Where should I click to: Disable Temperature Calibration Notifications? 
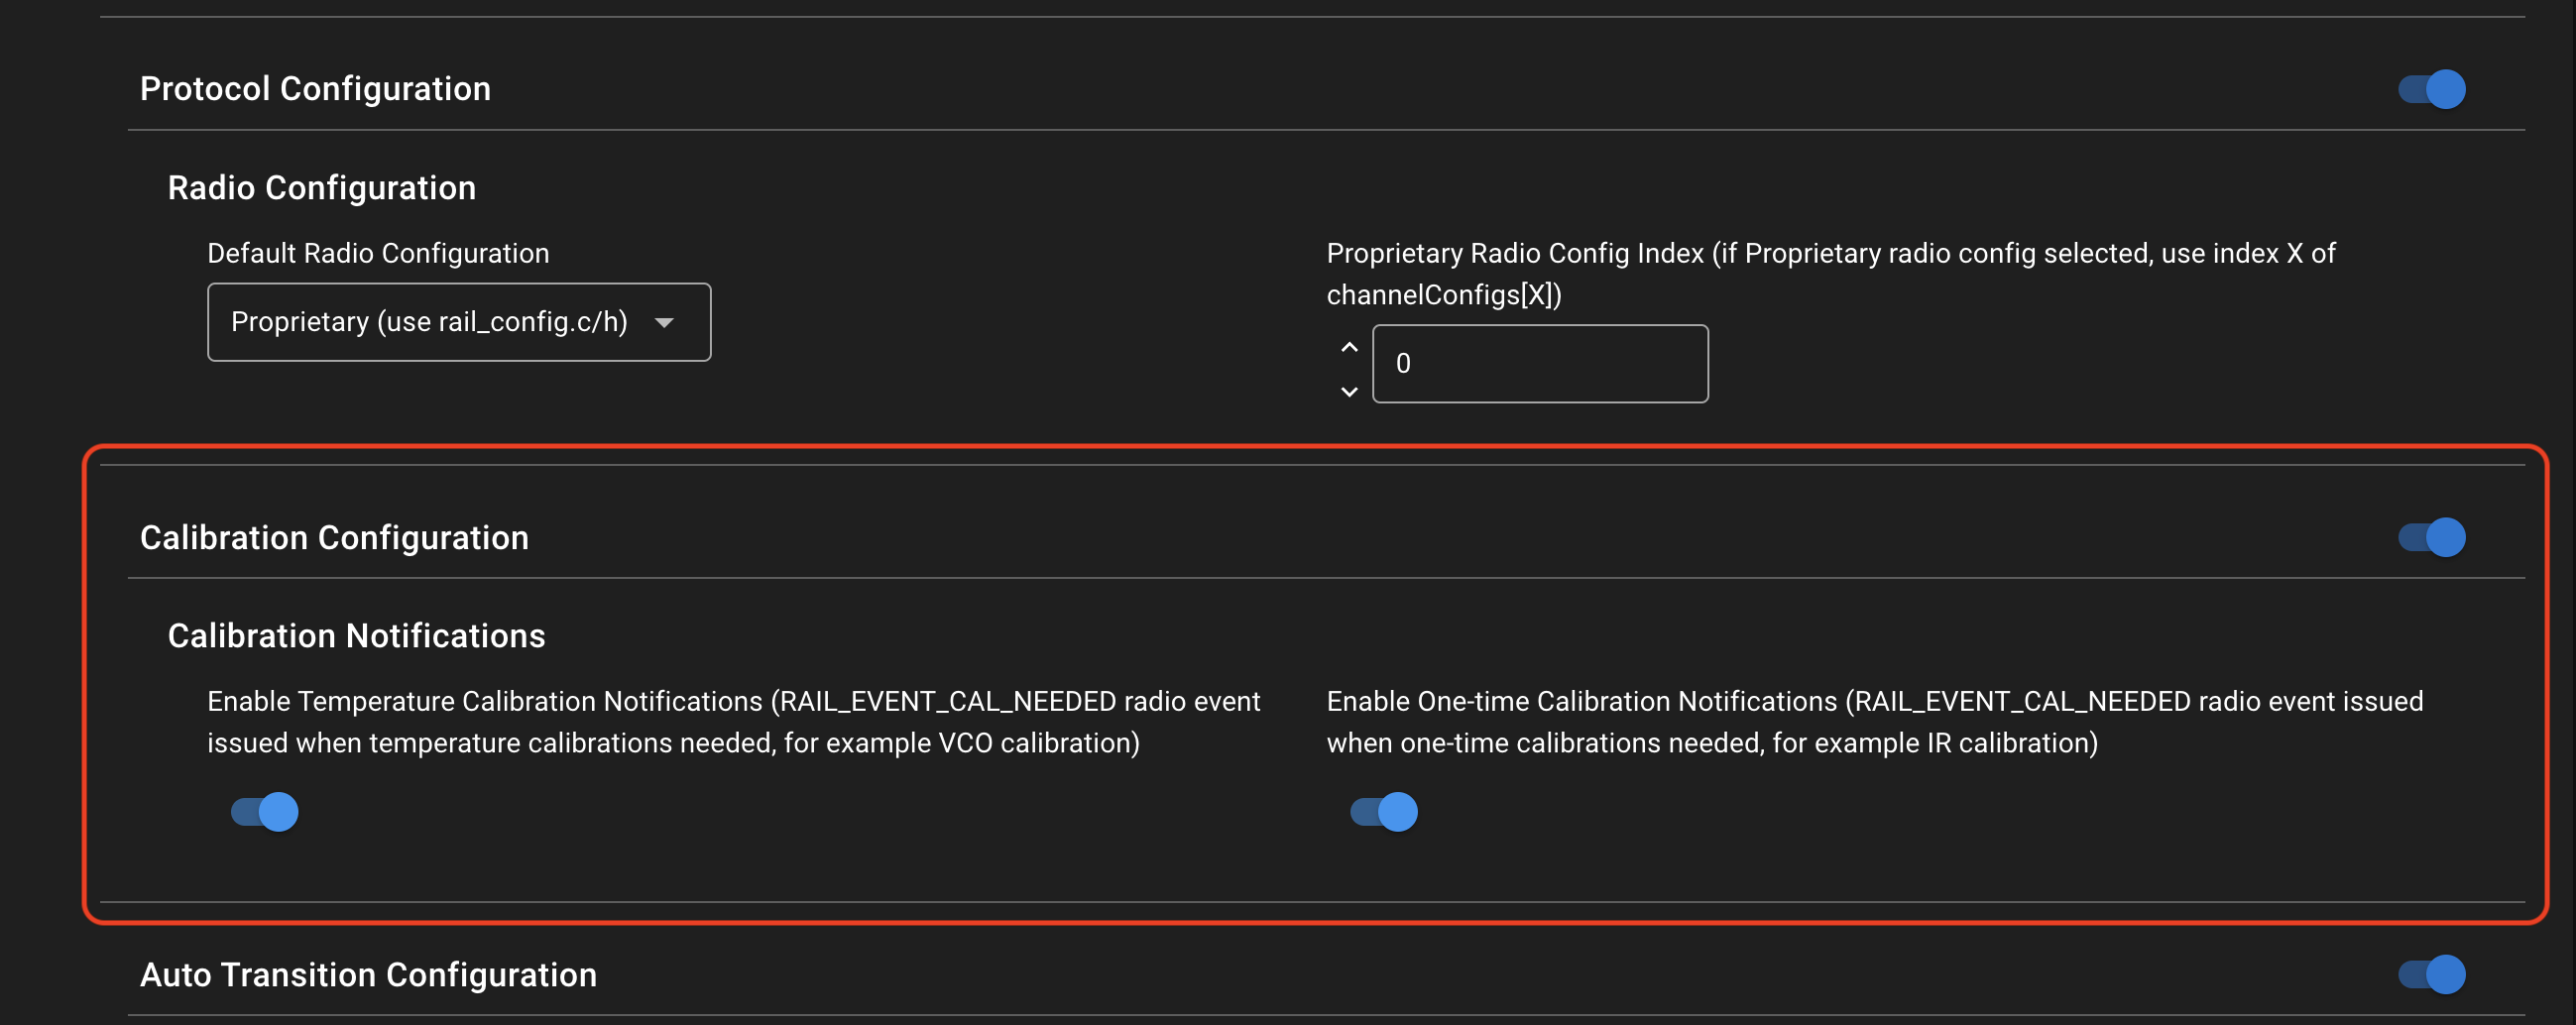tap(263, 812)
